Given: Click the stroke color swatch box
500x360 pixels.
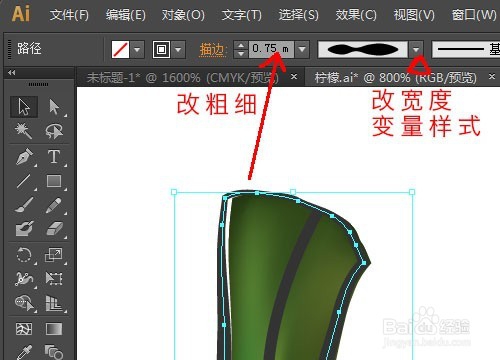Looking at the screenshot, I should tap(161, 50).
